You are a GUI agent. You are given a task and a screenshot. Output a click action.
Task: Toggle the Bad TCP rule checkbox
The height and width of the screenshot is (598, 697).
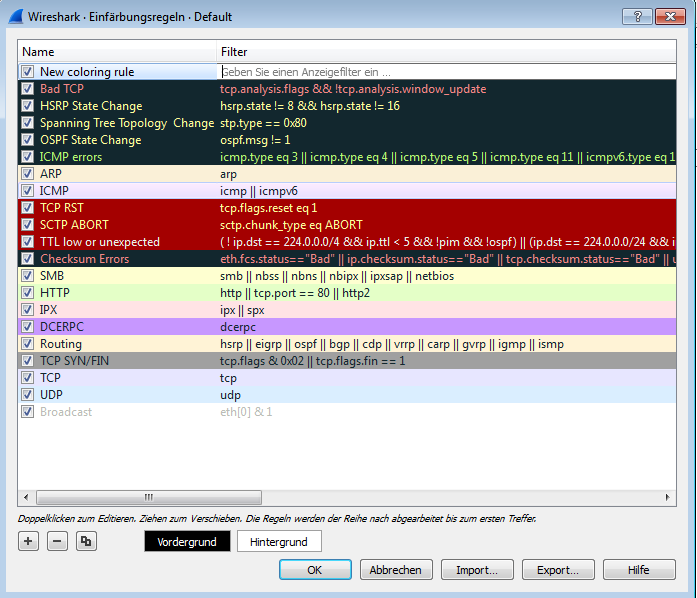coord(28,88)
